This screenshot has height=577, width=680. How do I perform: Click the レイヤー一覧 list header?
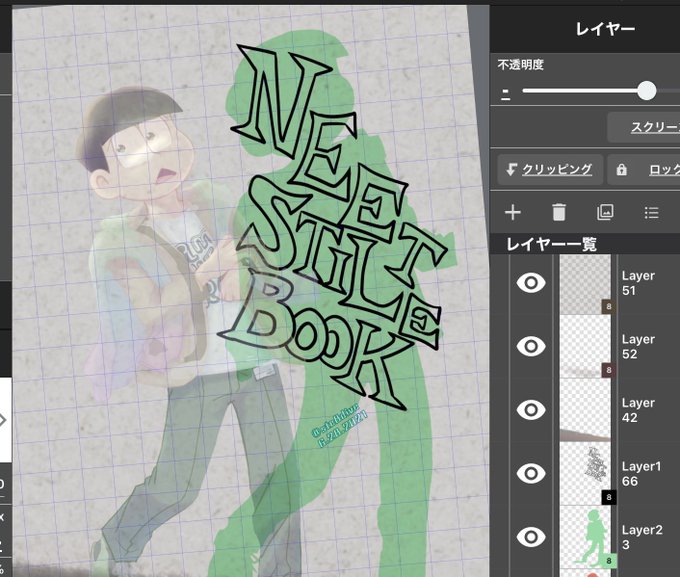[552, 244]
